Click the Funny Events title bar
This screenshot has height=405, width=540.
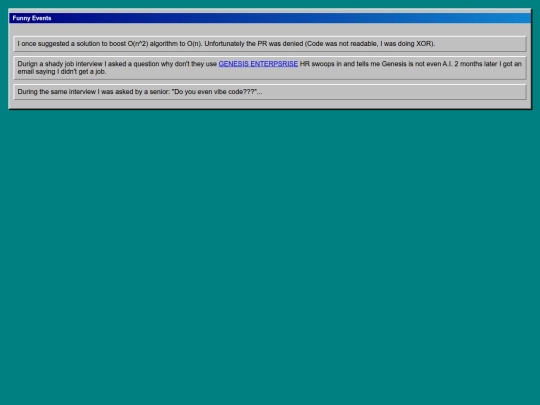(x=270, y=18)
